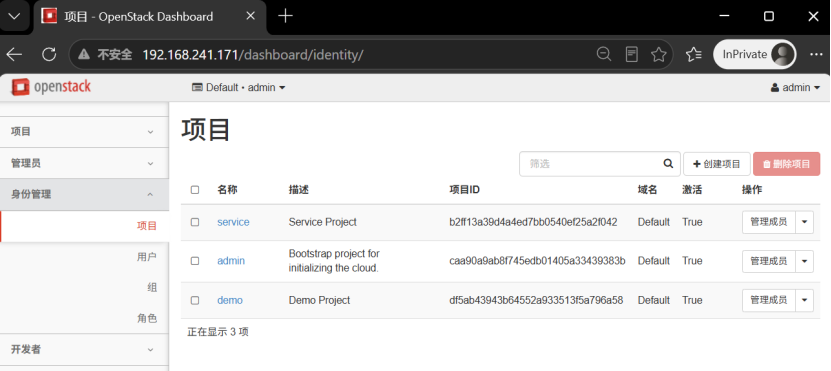Bookmark page with the star icon
Screen dimensions: 831x371
coord(659,54)
